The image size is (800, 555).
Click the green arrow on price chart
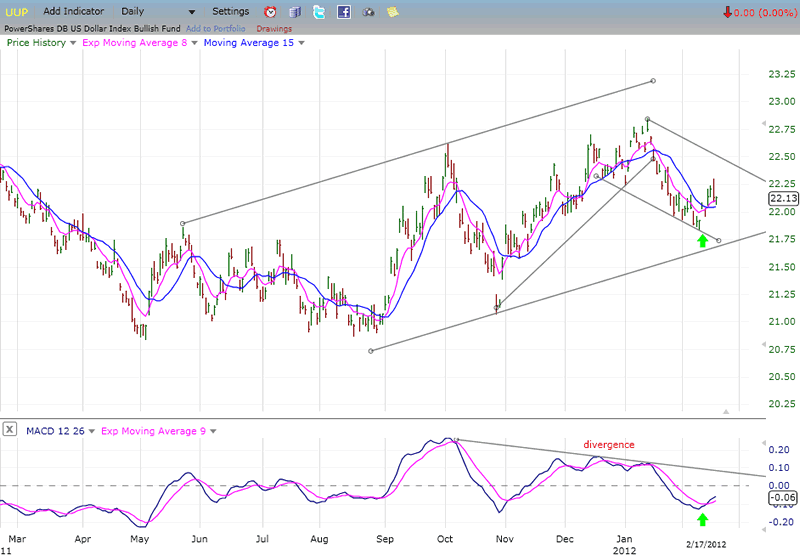[702, 241]
